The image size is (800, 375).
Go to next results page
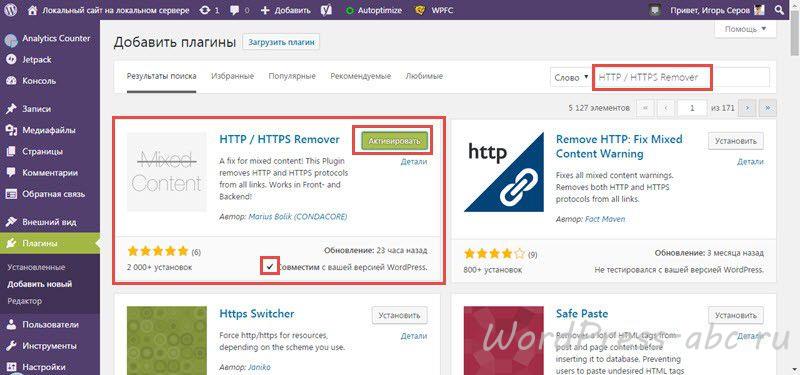pyautogui.click(x=747, y=108)
